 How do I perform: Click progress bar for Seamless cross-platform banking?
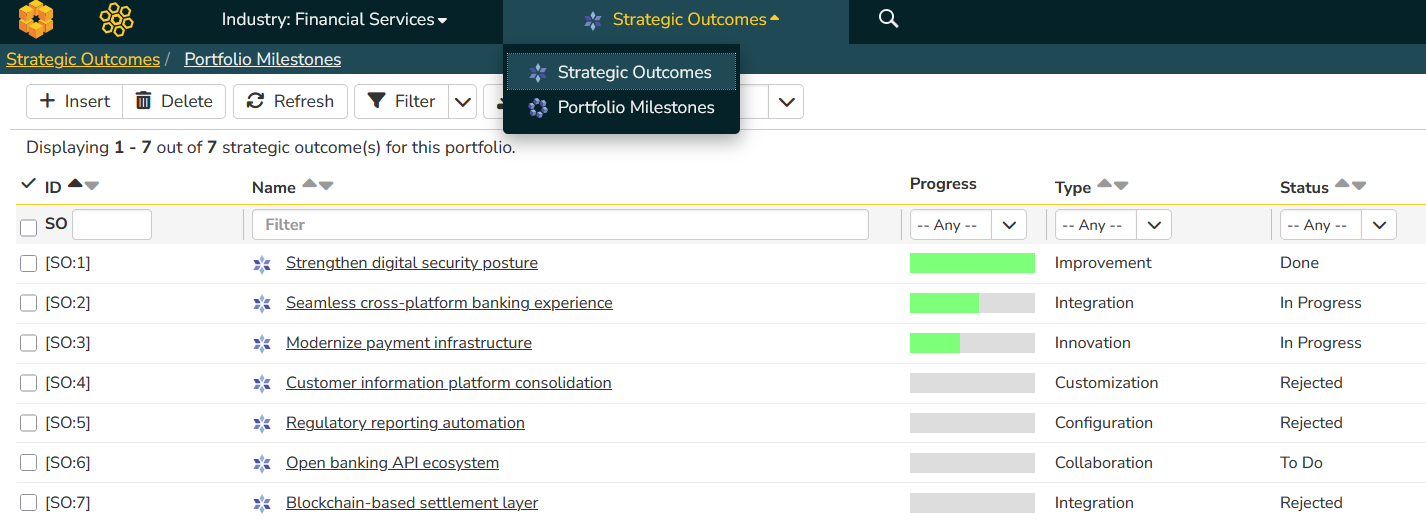point(972,303)
